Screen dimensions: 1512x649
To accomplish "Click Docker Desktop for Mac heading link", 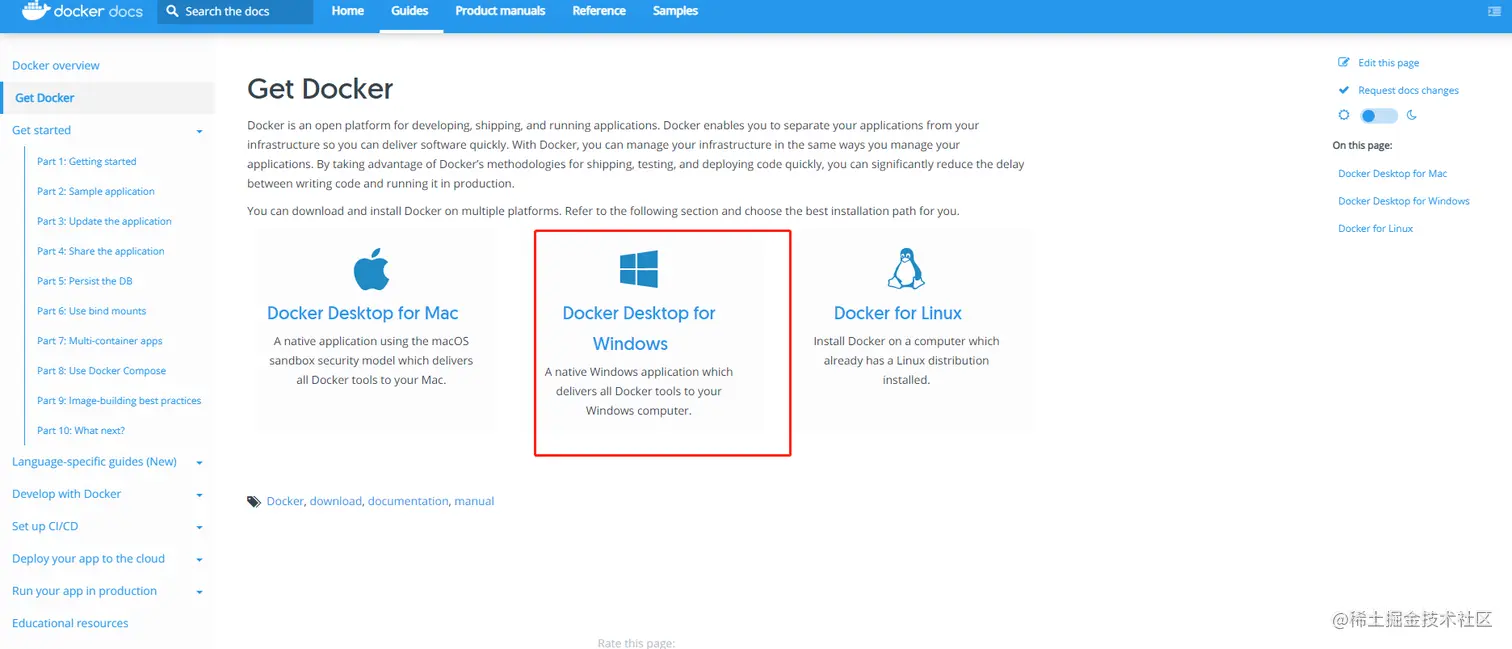I will pos(363,313).
